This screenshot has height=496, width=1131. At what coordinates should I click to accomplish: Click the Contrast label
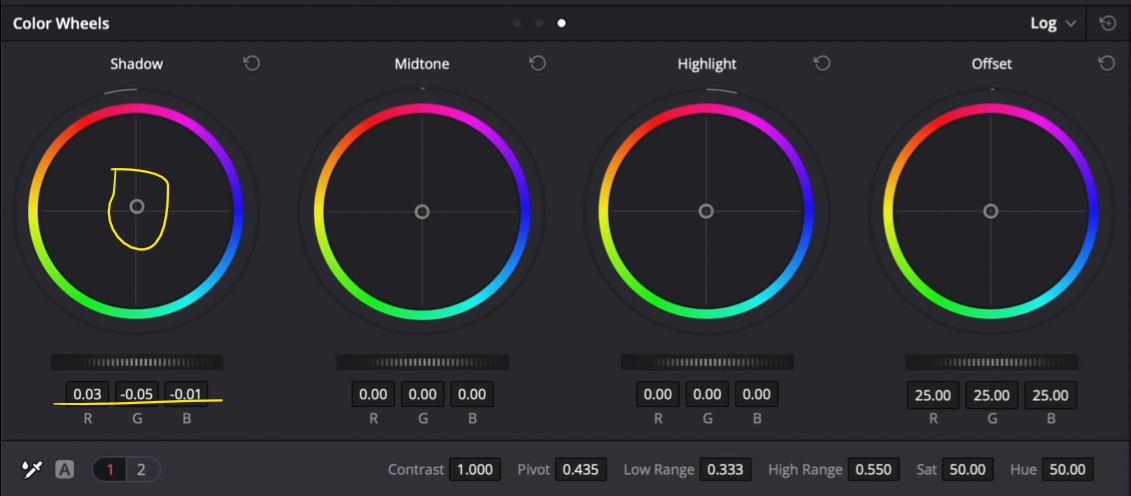[x=416, y=470]
